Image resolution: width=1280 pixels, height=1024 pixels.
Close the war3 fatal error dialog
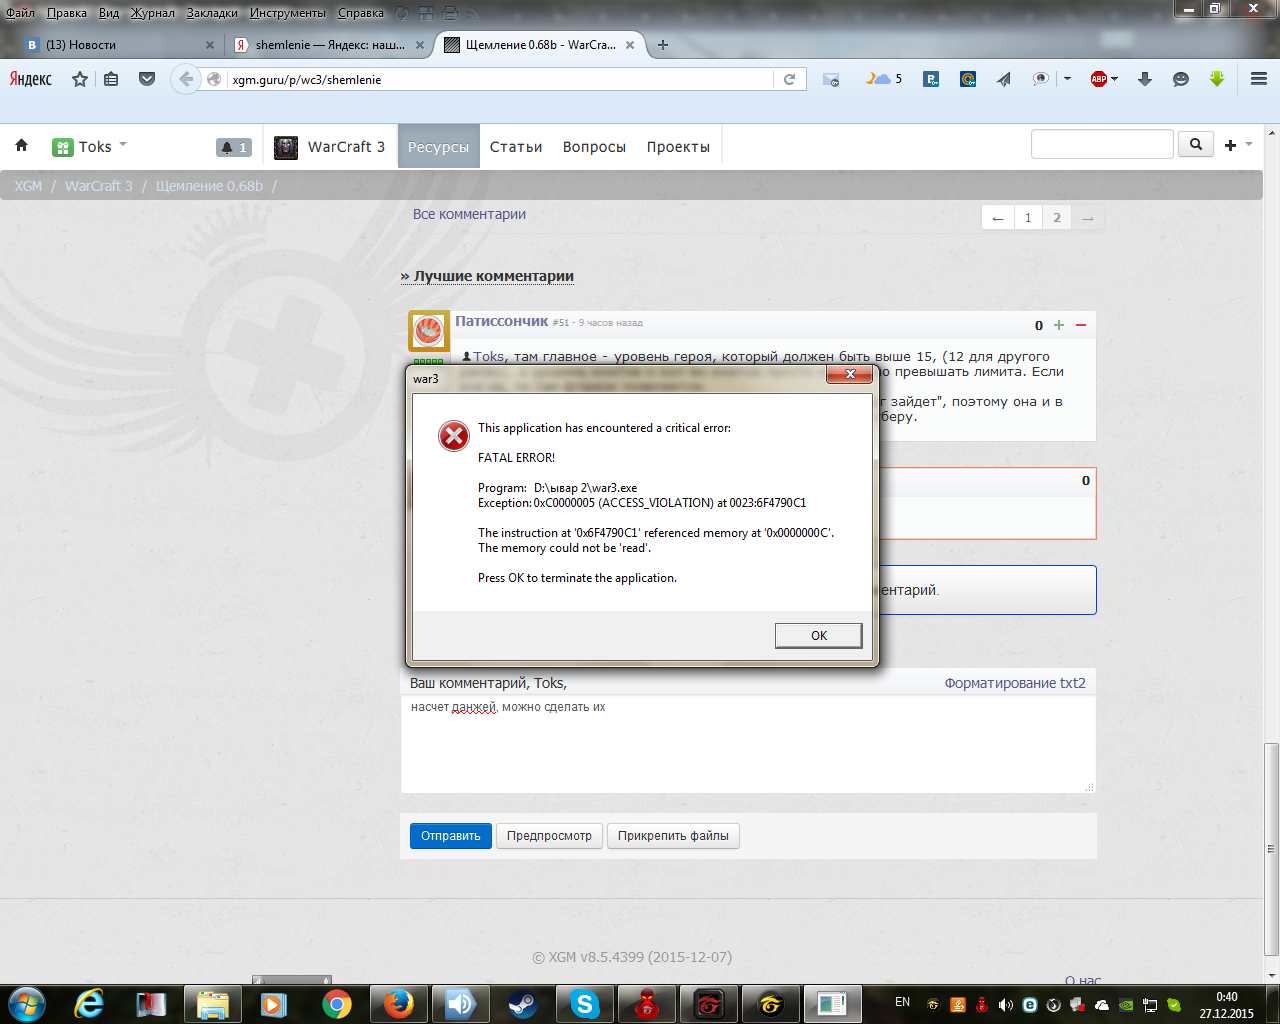850,374
